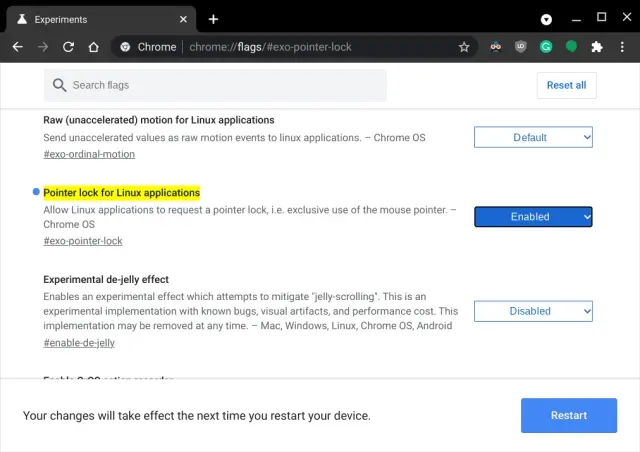Click the browser back arrow

(17, 47)
